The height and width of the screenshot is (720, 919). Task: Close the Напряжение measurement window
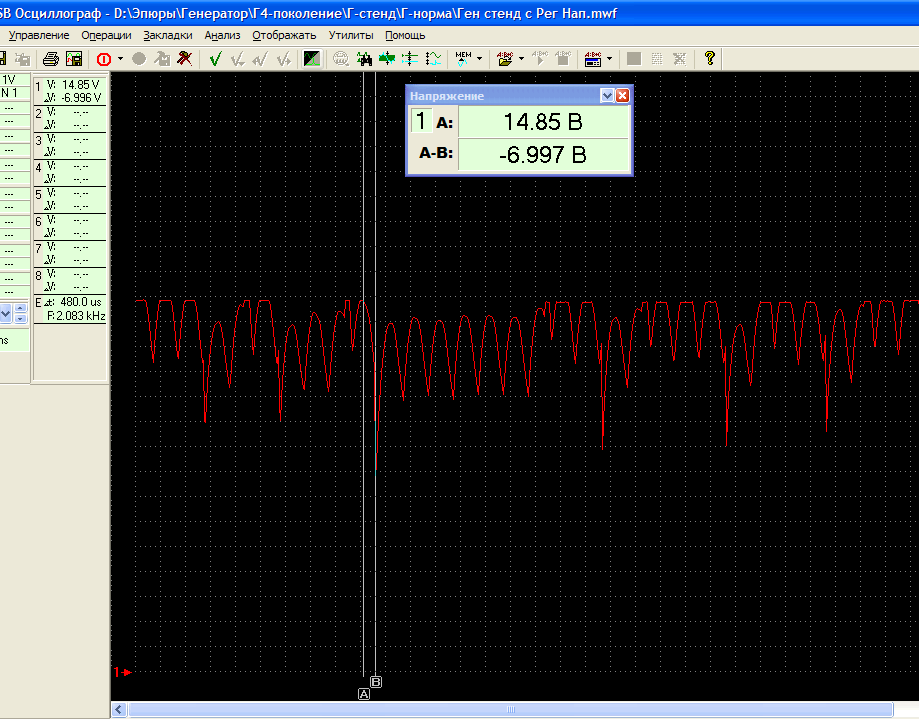pyautogui.click(x=622, y=96)
